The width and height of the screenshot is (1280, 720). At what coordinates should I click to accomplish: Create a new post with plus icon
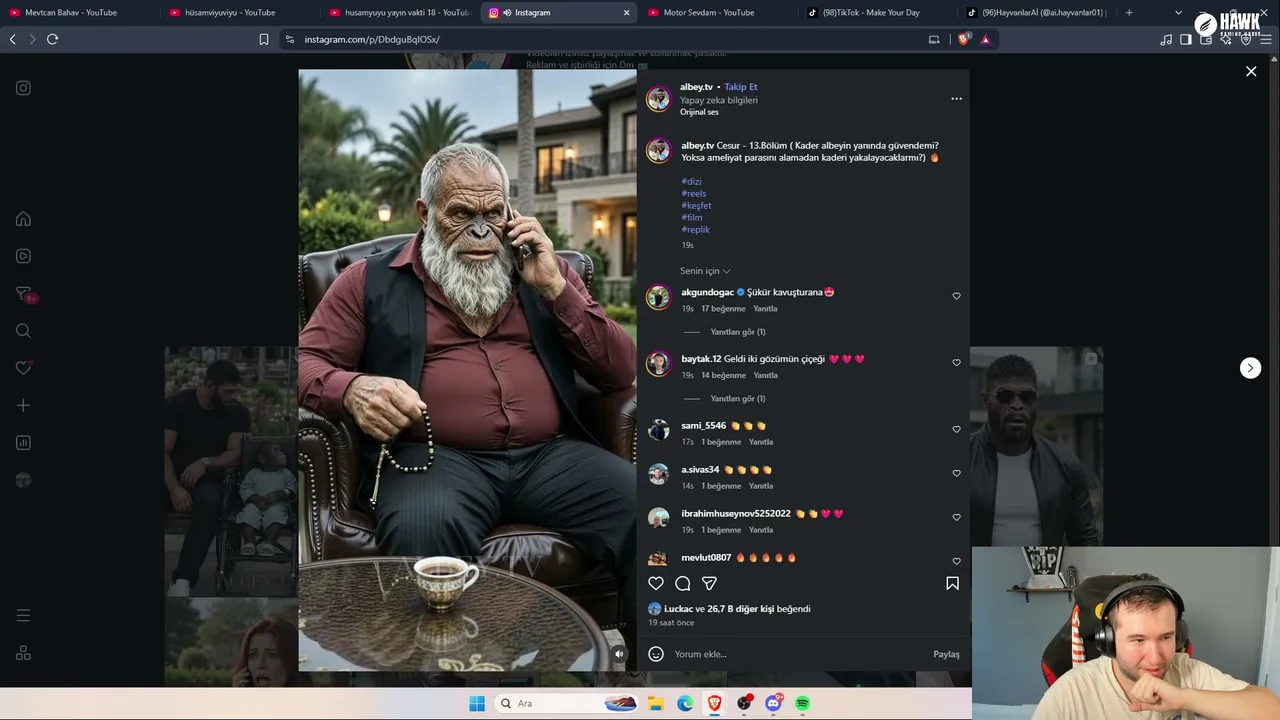click(23, 405)
